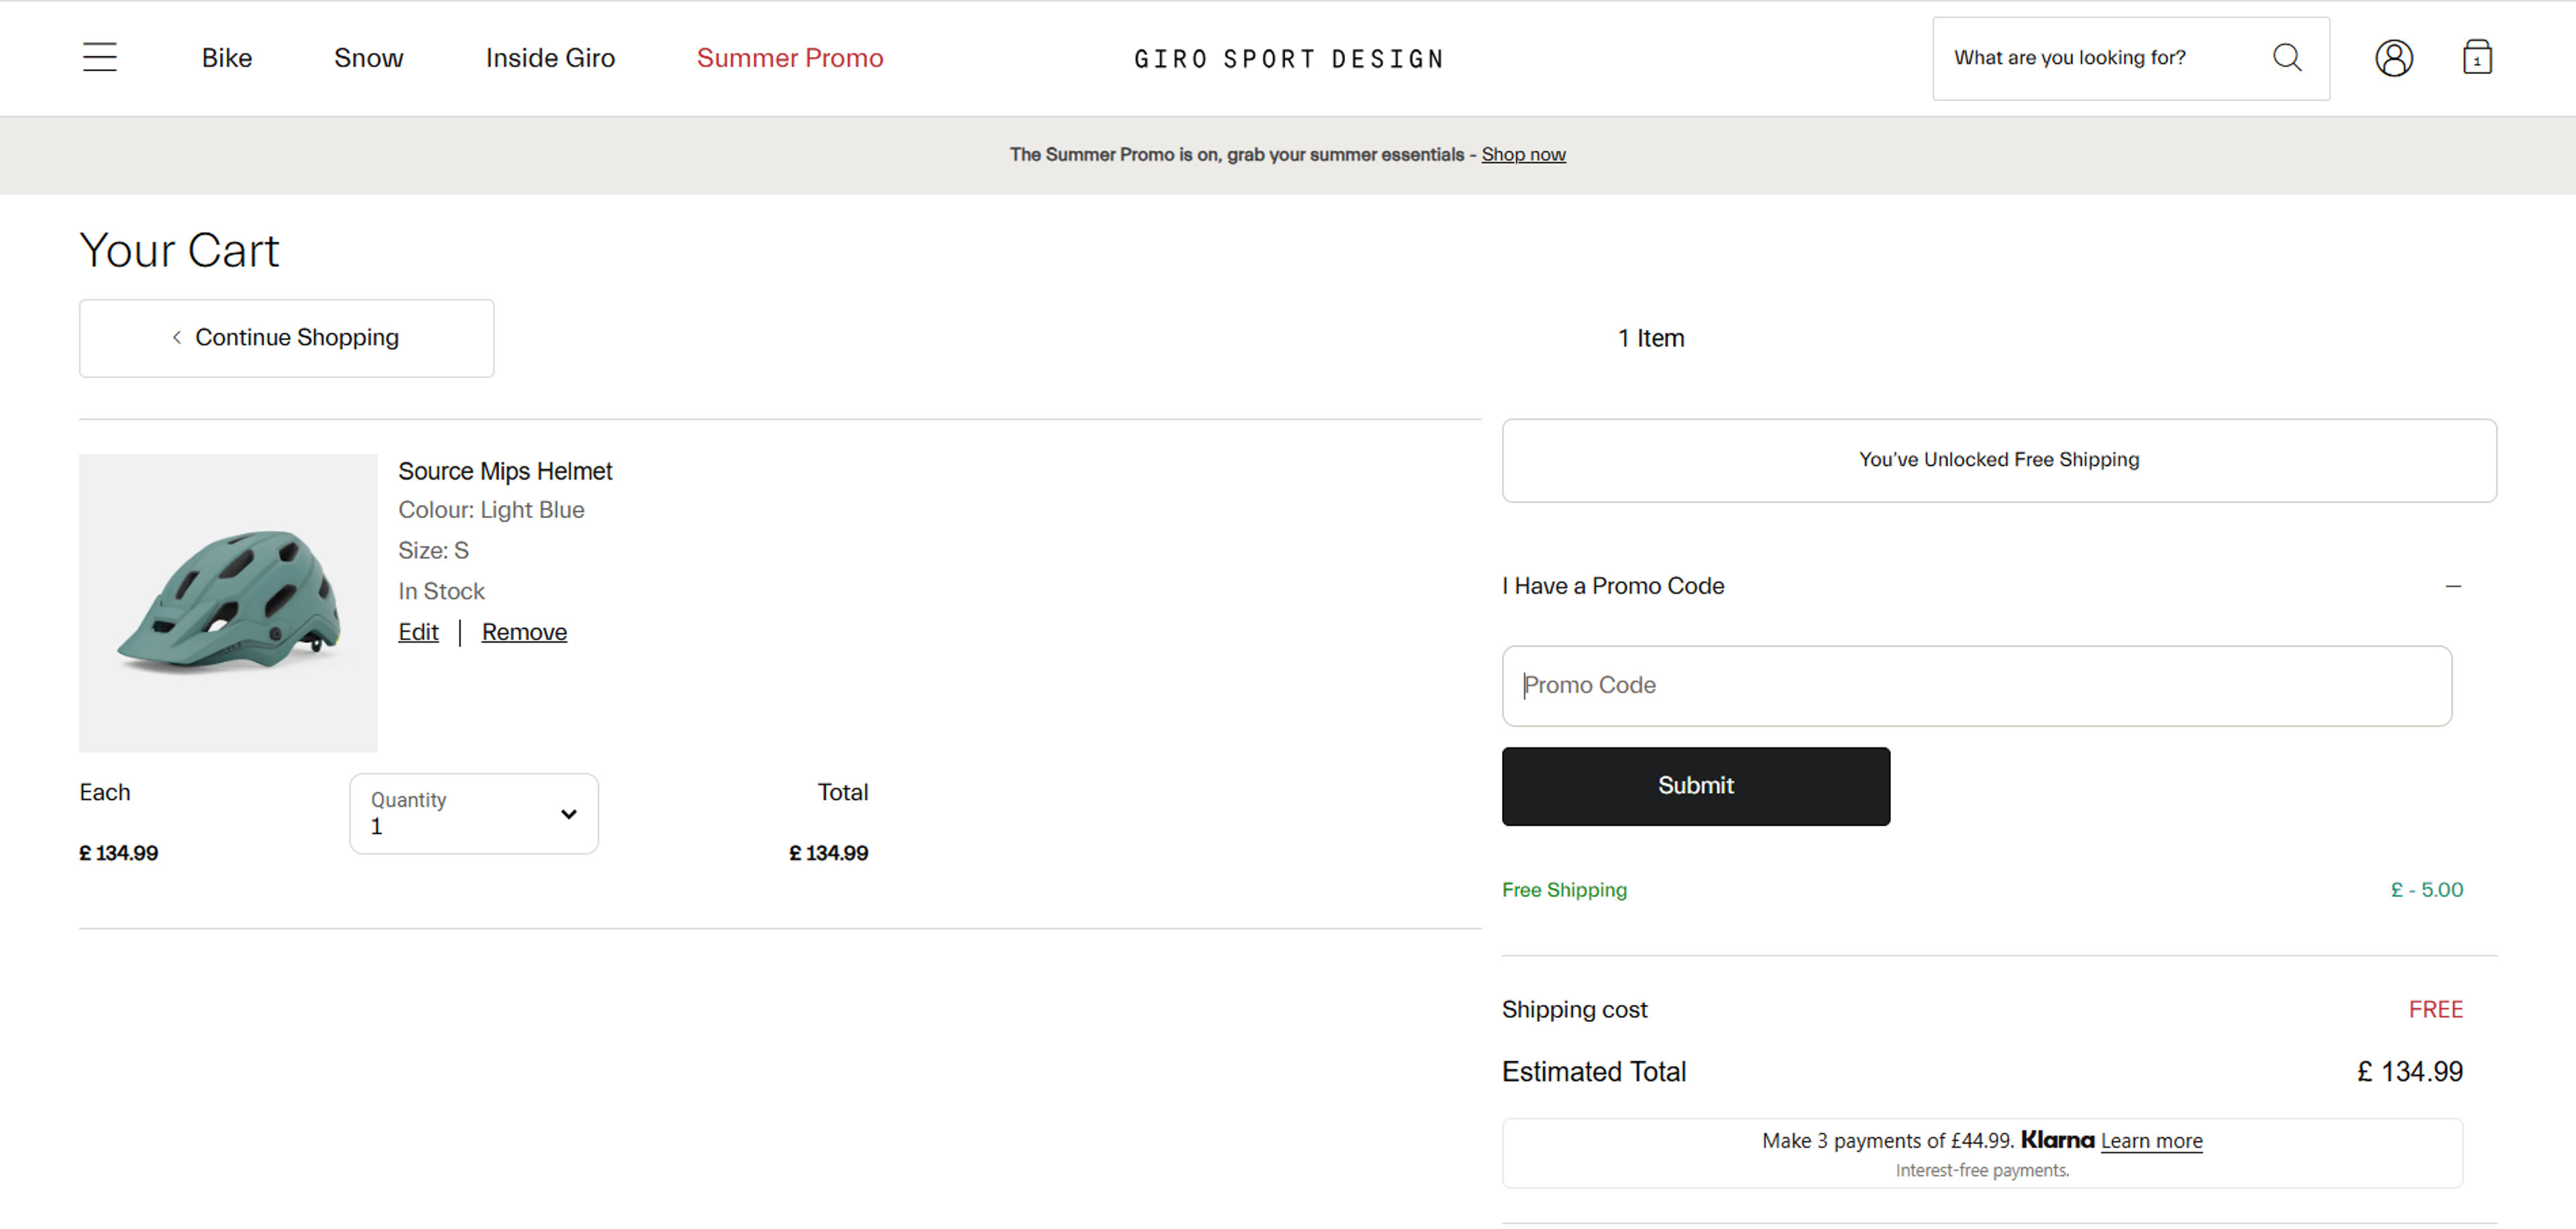Edit the helmet cart item

coord(418,632)
